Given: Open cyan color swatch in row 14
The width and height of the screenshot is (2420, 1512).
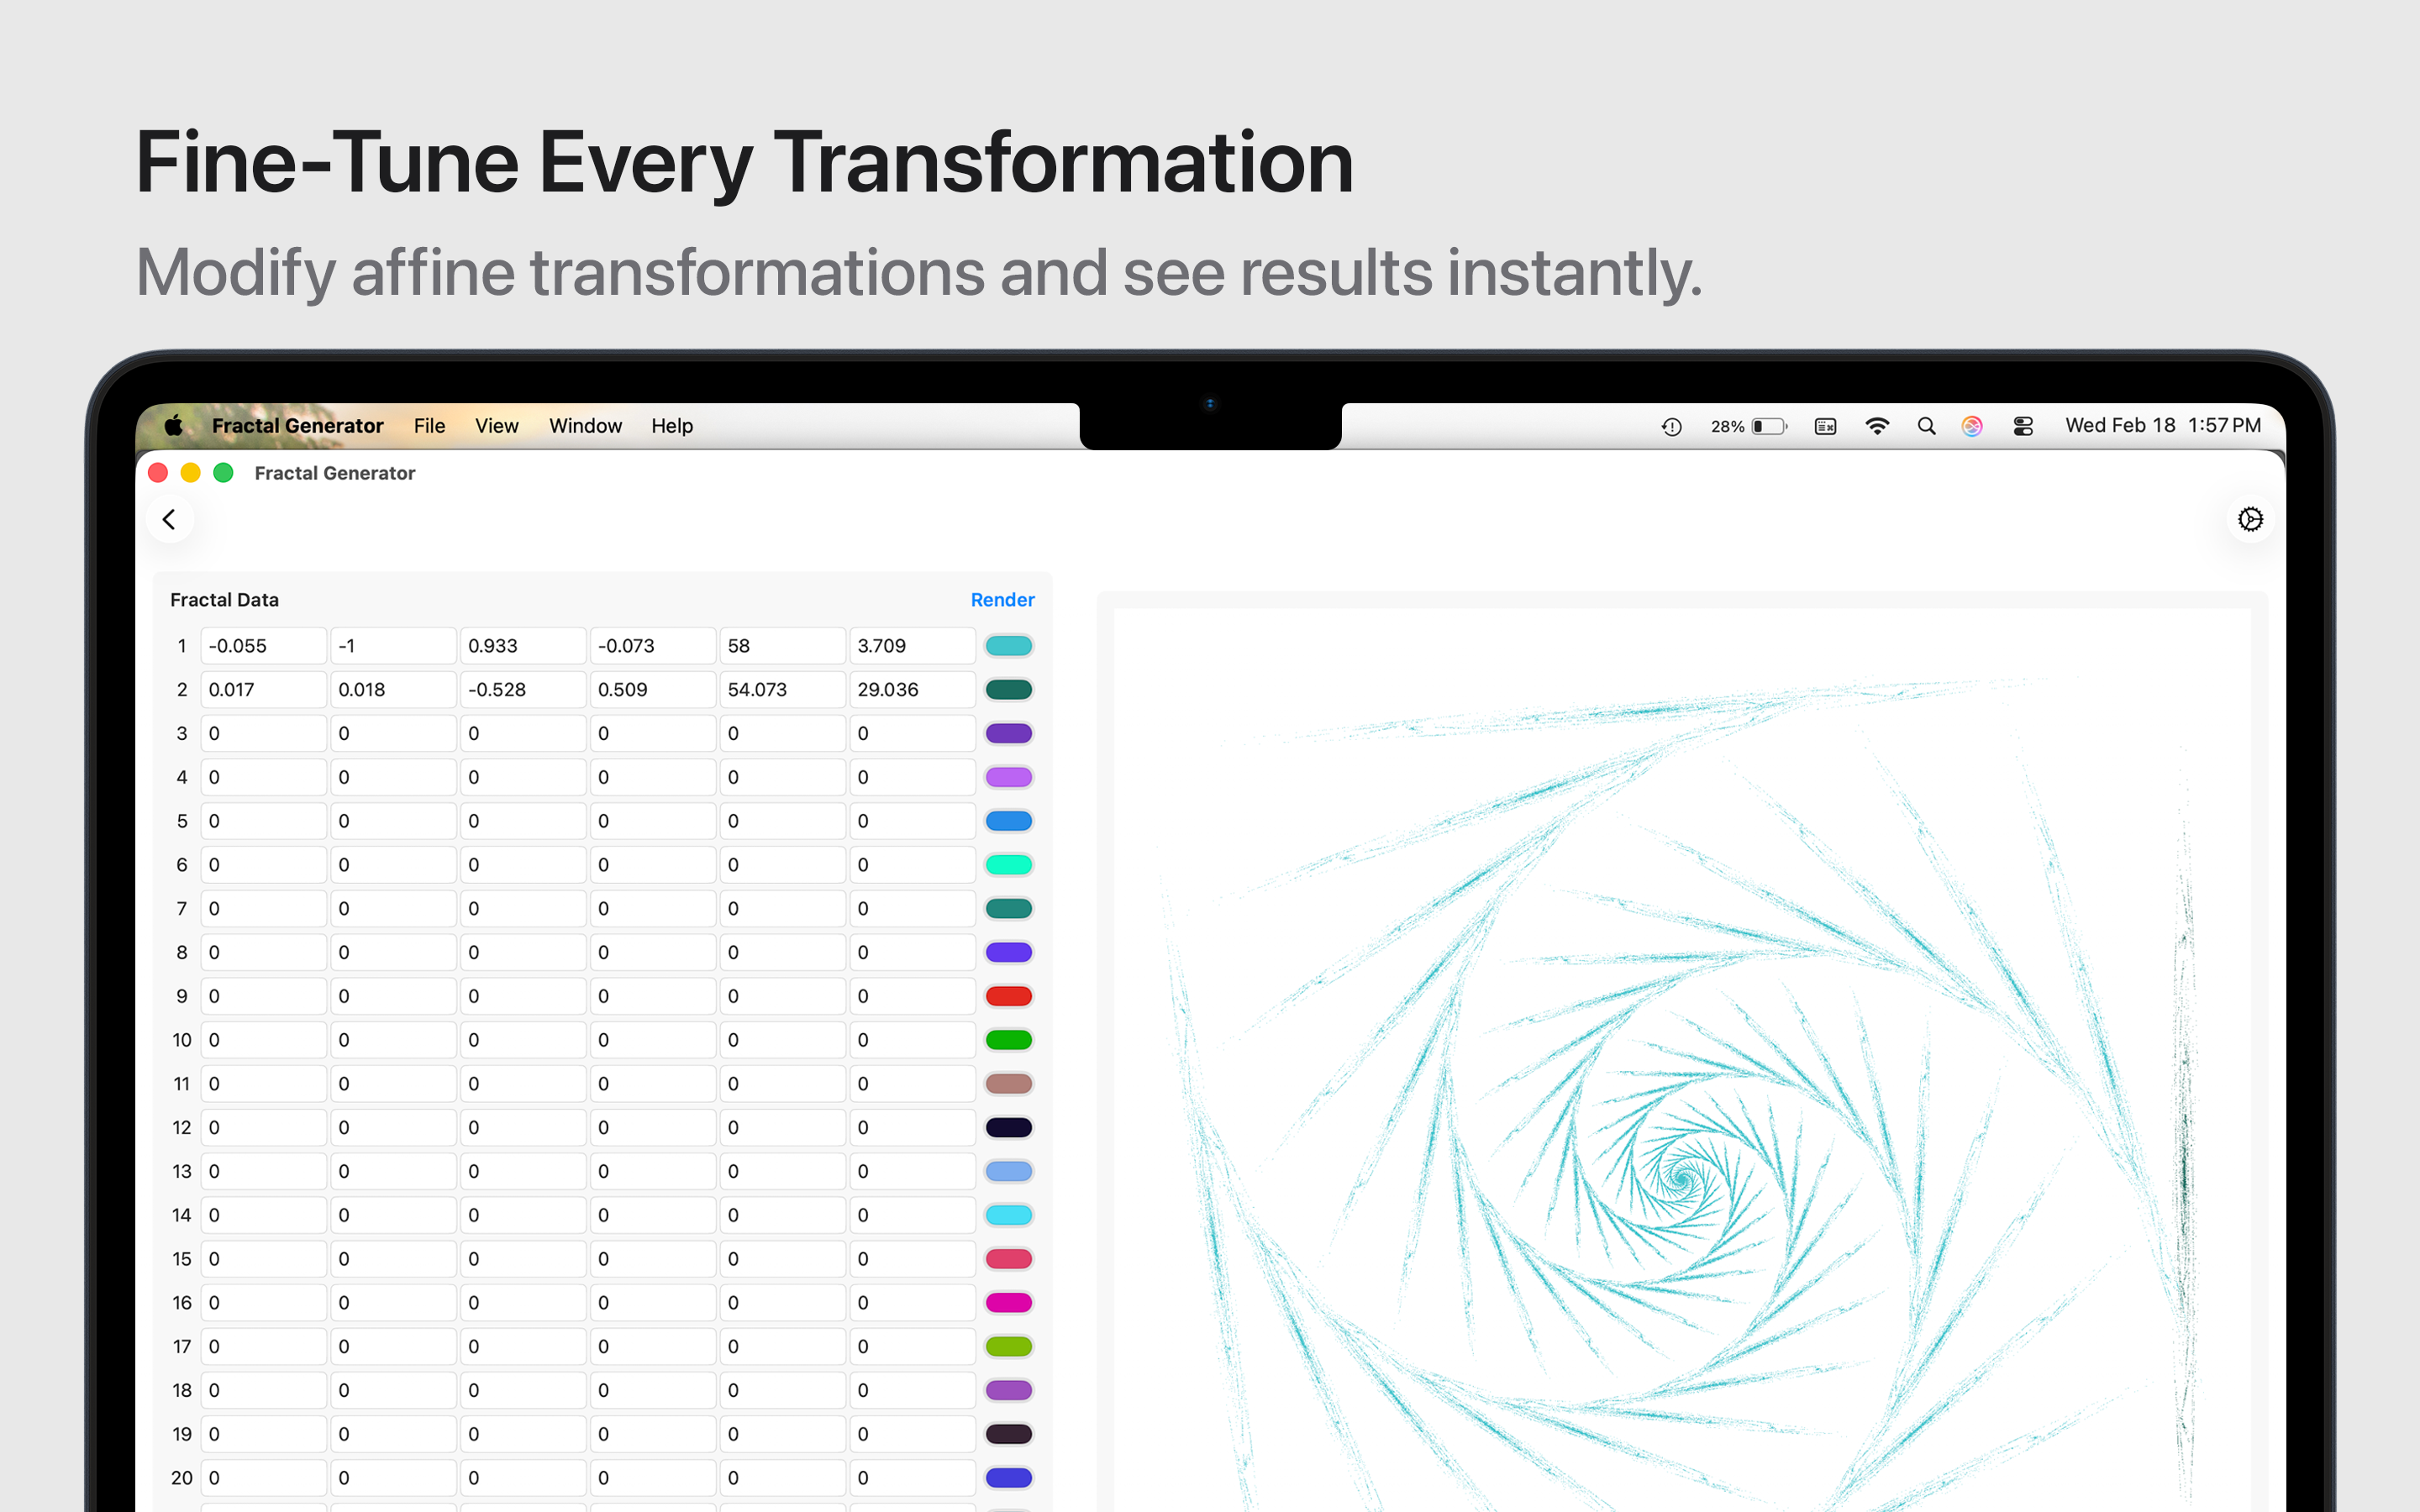Looking at the screenshot, I should coord(1008,1215).
